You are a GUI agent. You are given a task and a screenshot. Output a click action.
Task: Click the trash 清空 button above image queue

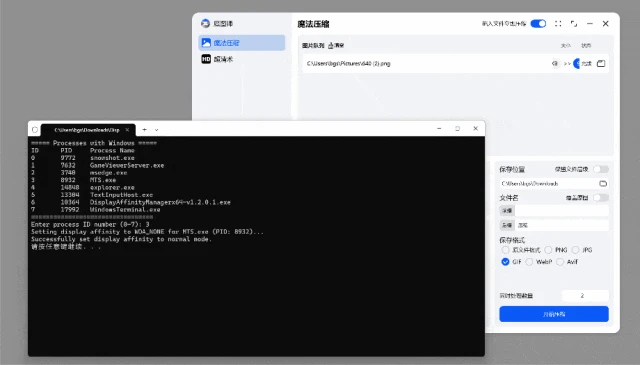point(336,45)
